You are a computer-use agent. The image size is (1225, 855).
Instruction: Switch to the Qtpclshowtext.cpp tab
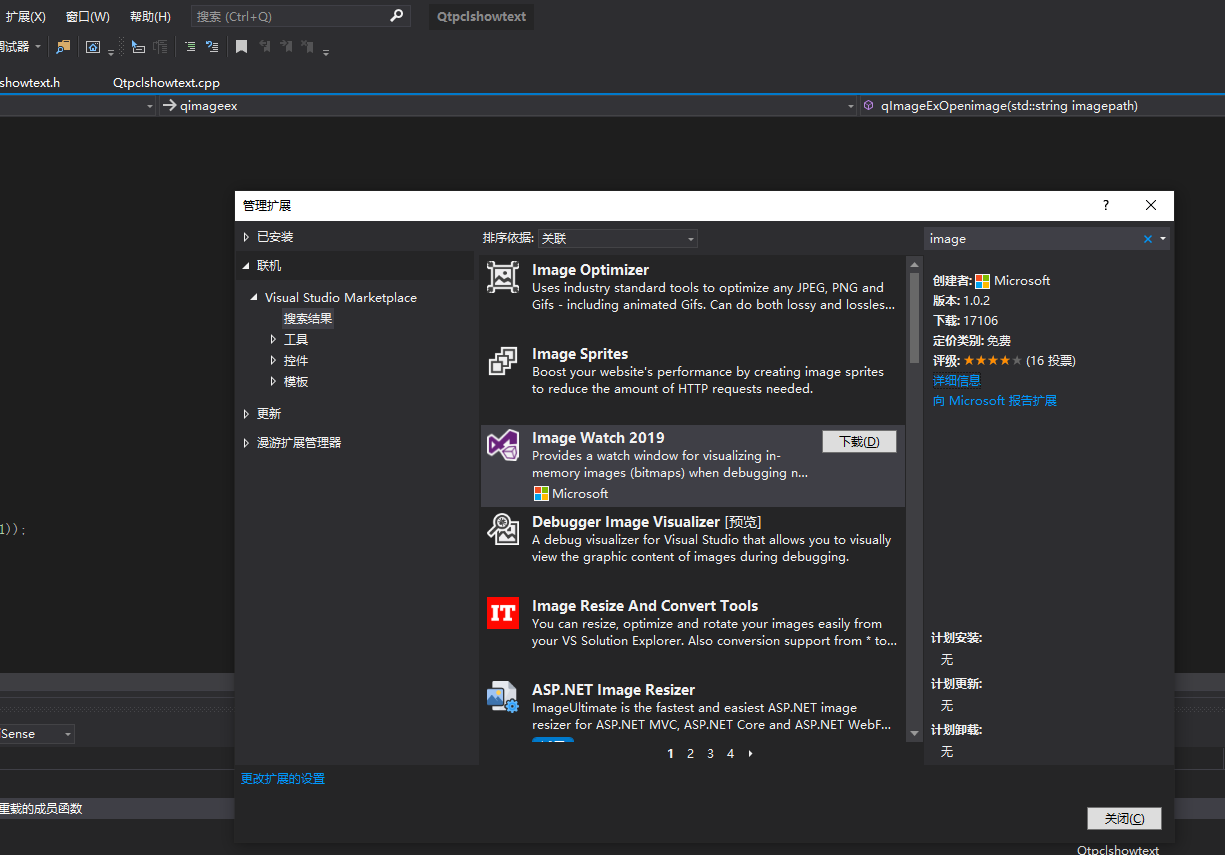click(166, 82)
